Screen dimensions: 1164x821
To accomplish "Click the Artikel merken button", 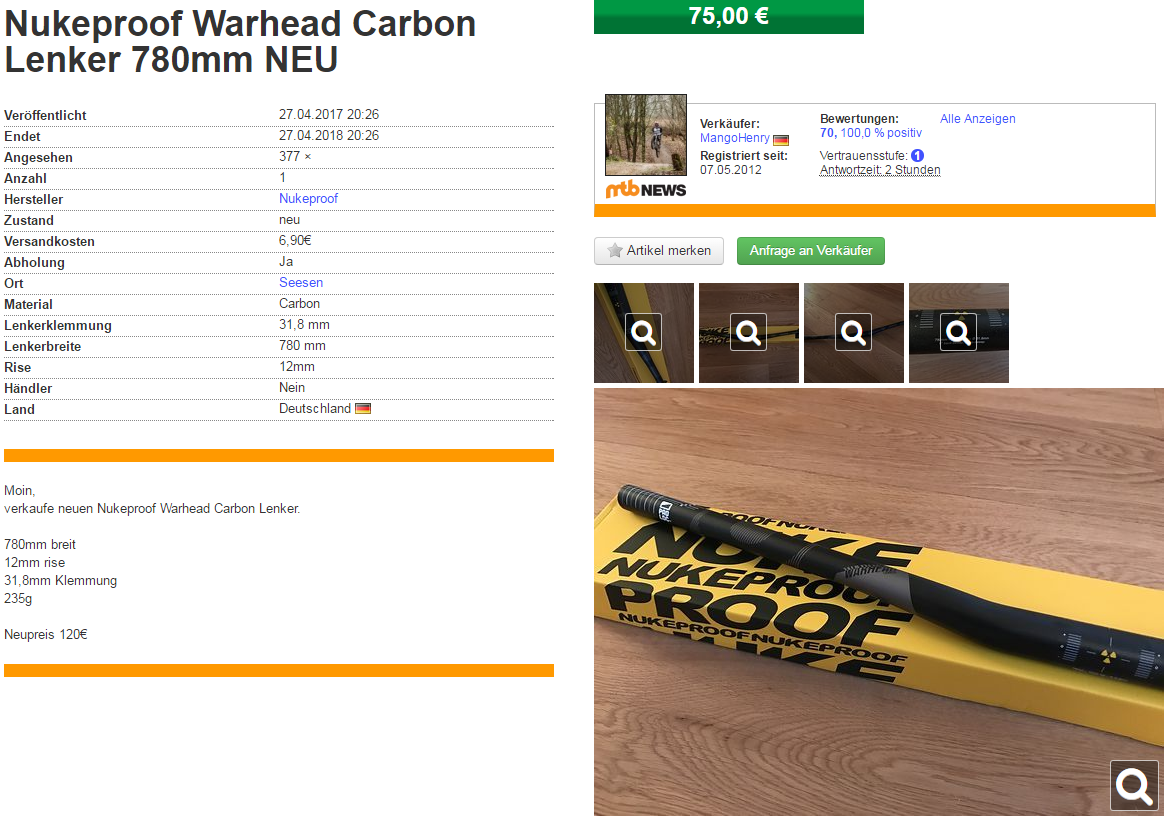I will pyautogui.click(x=659, y=251).
